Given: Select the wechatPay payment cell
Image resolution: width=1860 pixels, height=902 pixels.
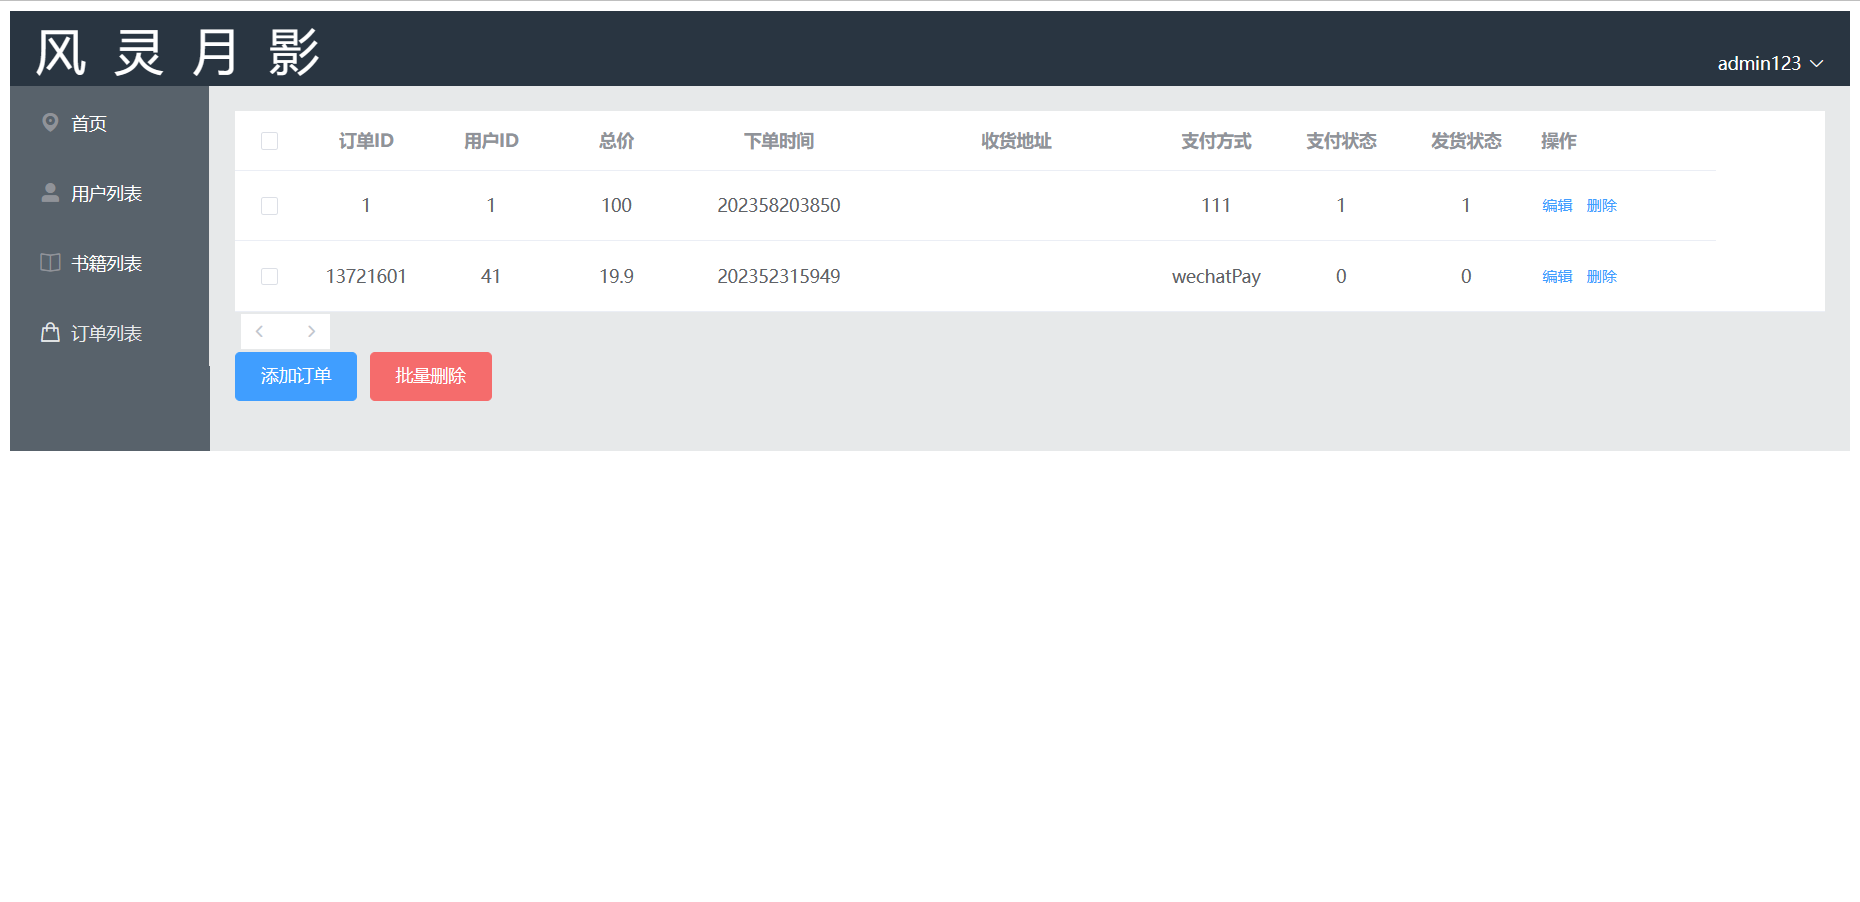Looking at the screenshot, I should pyautogui.click(x=1216, y=276).
